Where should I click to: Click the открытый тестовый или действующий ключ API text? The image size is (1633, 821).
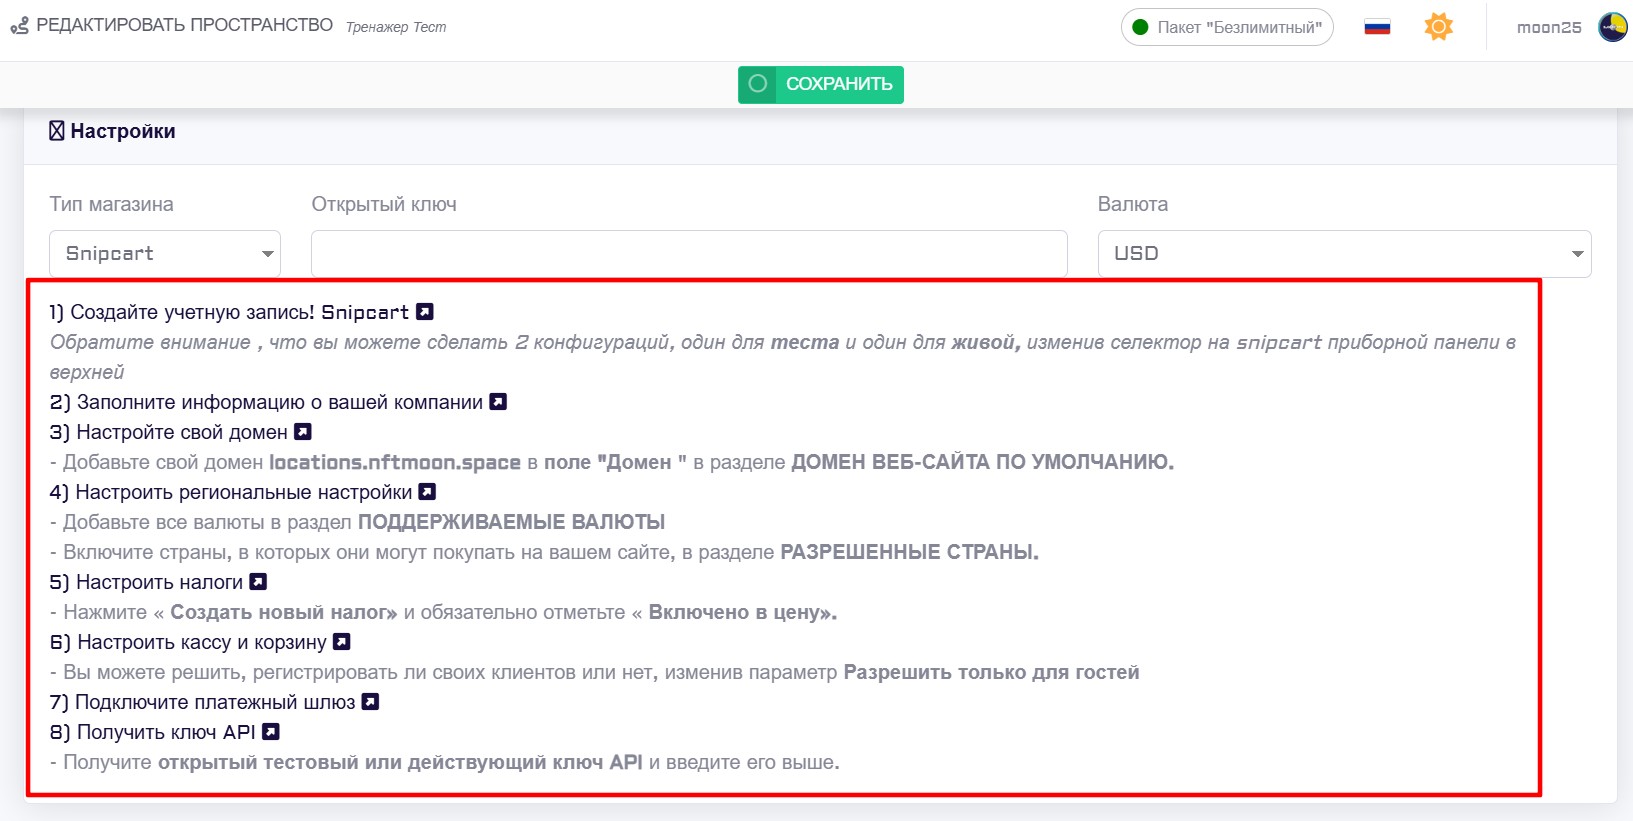coord(400,762)
